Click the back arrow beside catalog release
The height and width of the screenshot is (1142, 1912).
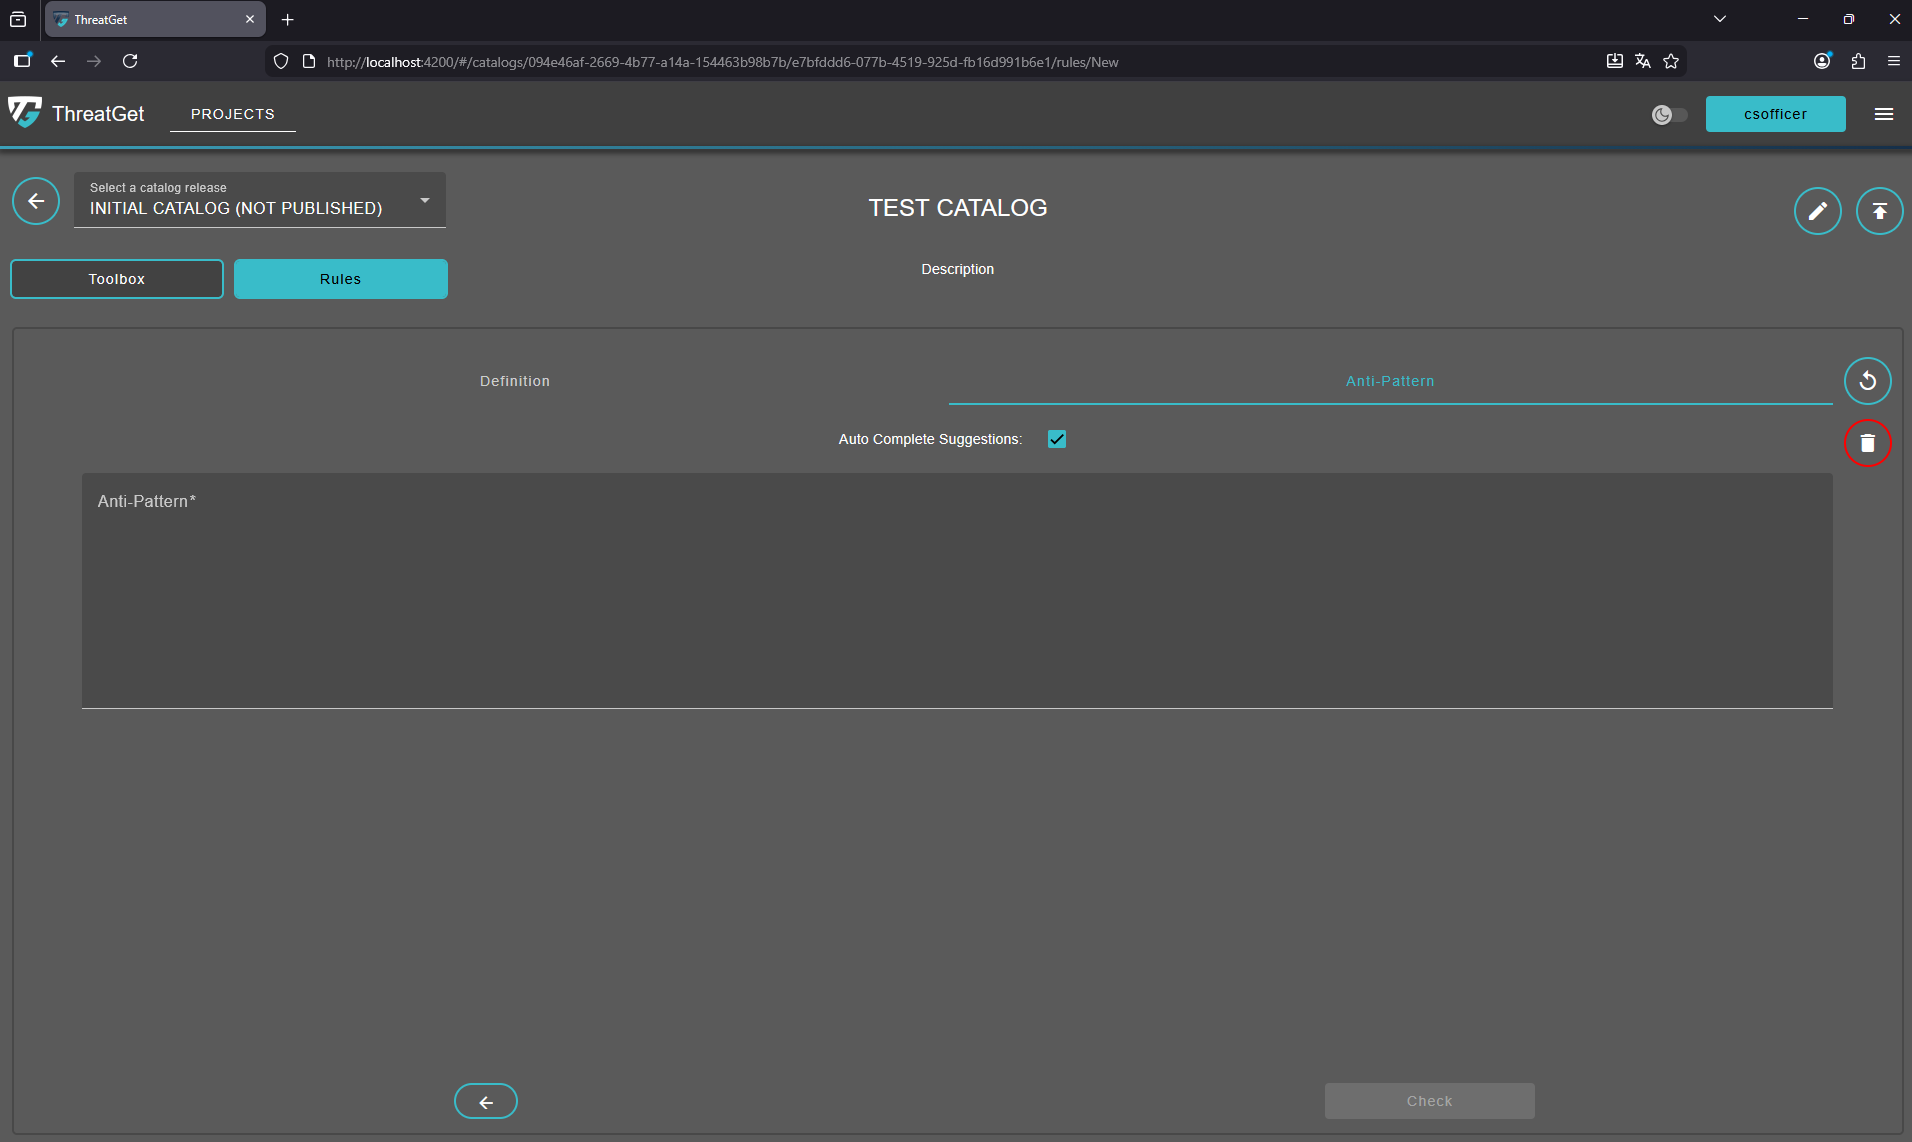tap(36, 201)
